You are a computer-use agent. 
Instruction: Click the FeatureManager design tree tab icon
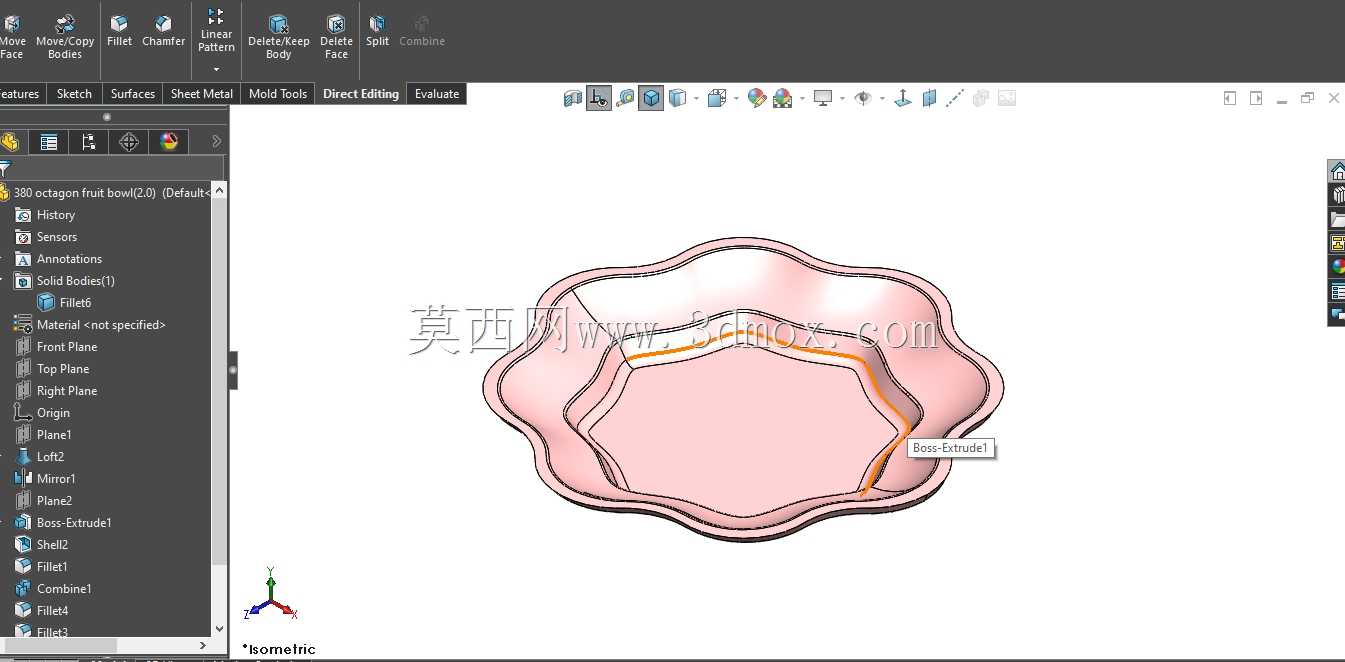(10, 142)
